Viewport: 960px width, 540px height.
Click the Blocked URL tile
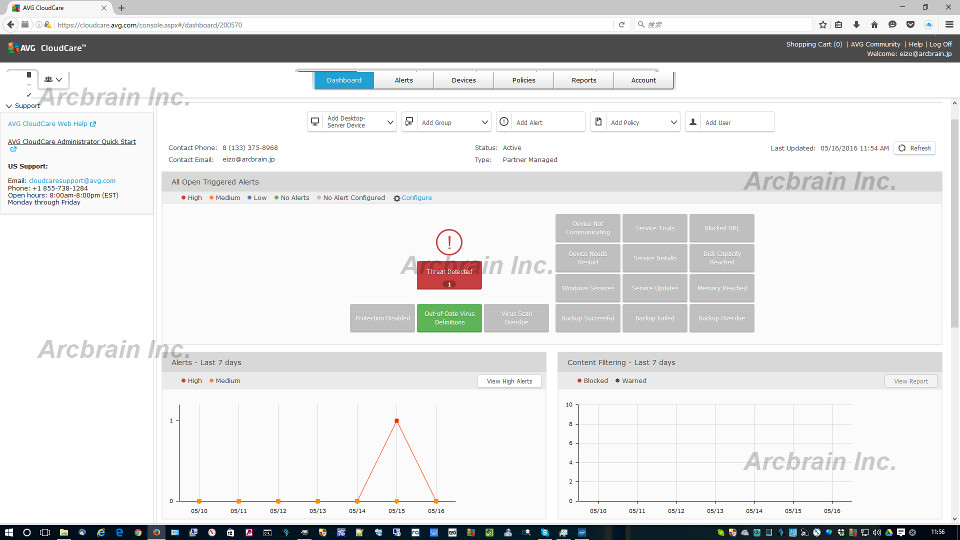[x=721, y=228]
